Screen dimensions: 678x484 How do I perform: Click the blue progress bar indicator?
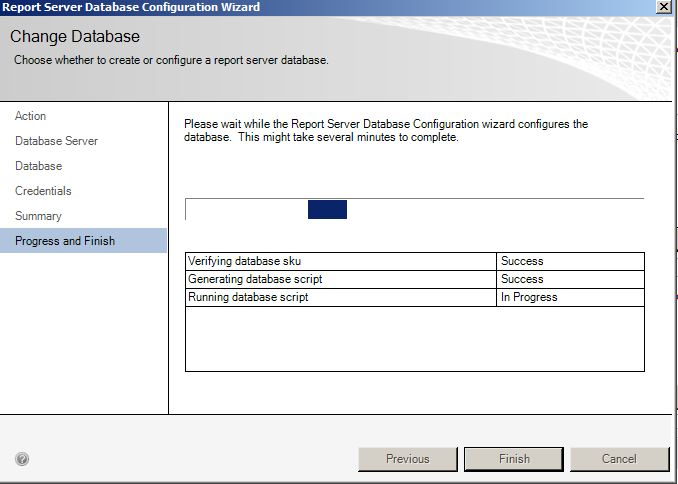pyautogui.click(x=327, y=209)
